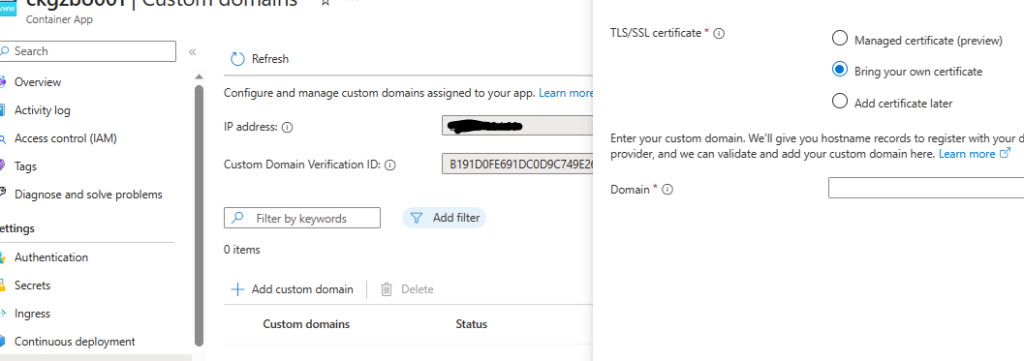Collapse the sidebar using the double chevron
Viewport: 1024px width, 361px height.
pyautogui.click(x=193, y=52)
